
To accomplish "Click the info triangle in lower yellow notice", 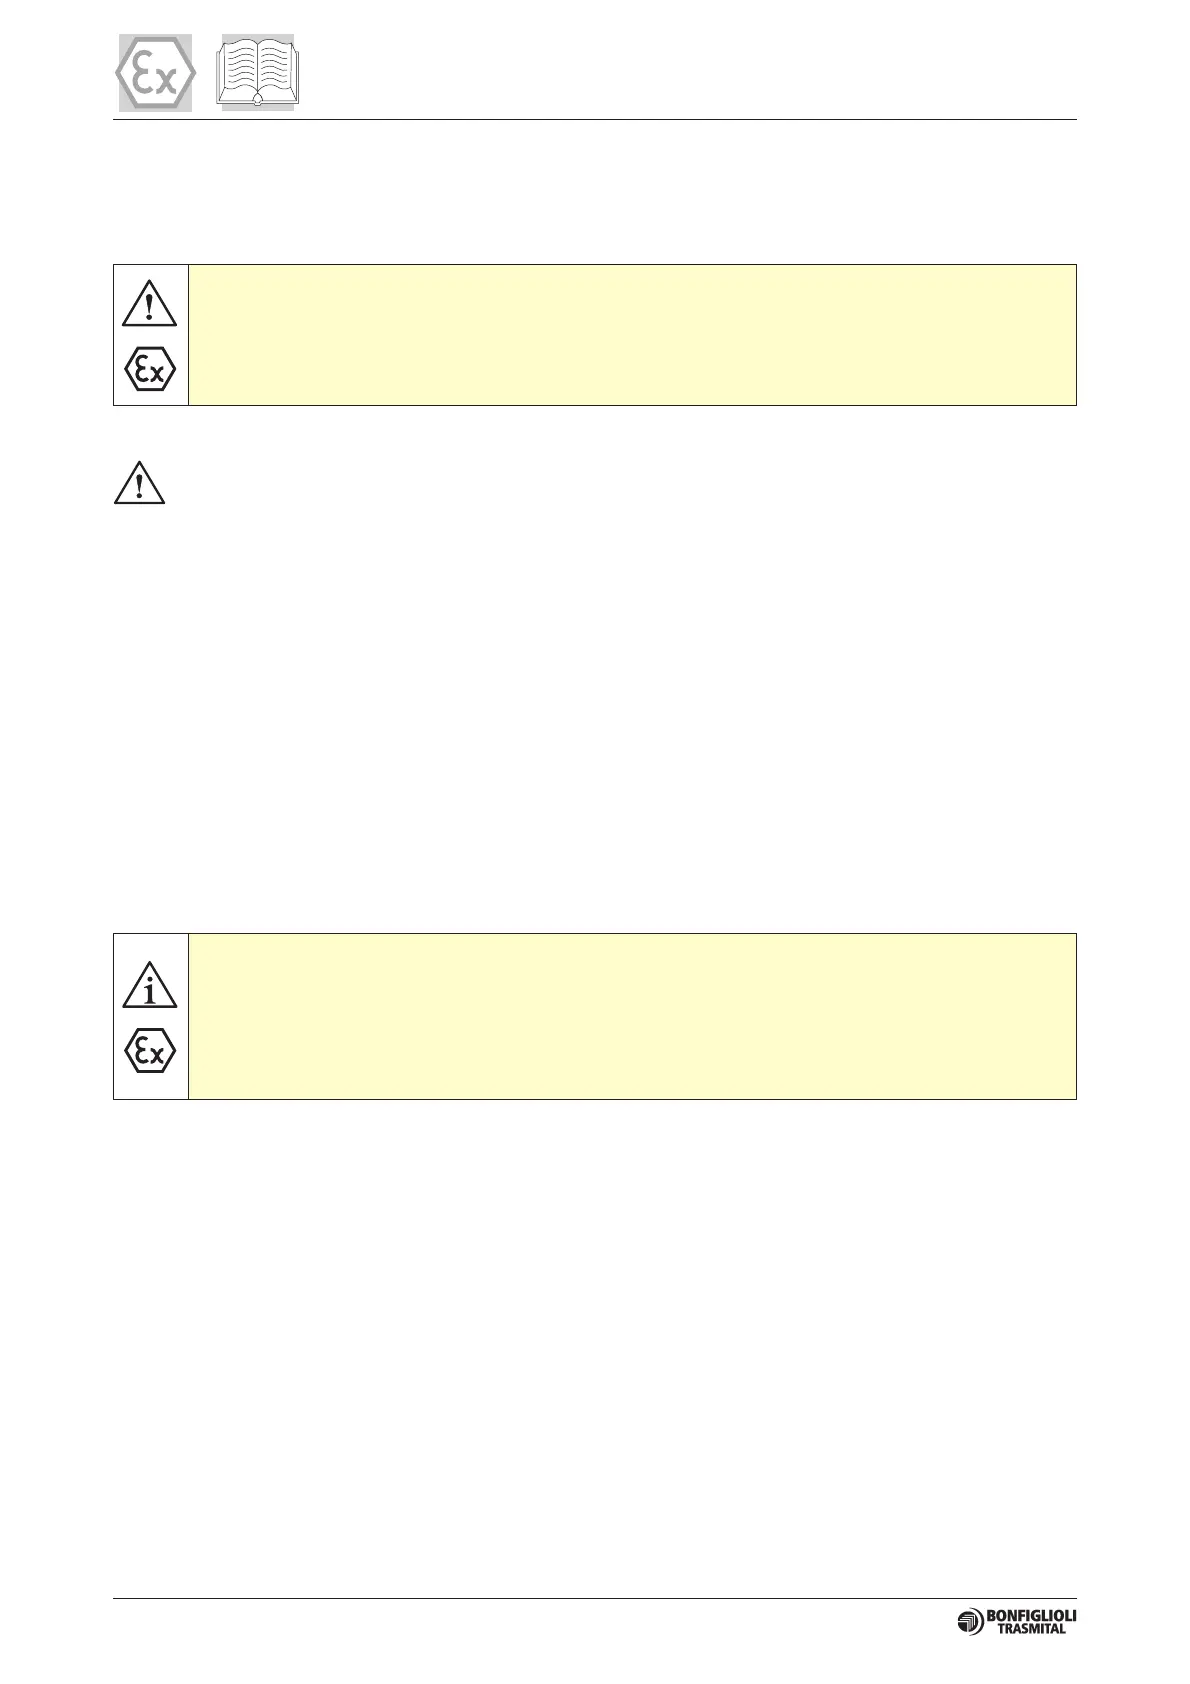I will pyautogui.click(x=150, y=983).
